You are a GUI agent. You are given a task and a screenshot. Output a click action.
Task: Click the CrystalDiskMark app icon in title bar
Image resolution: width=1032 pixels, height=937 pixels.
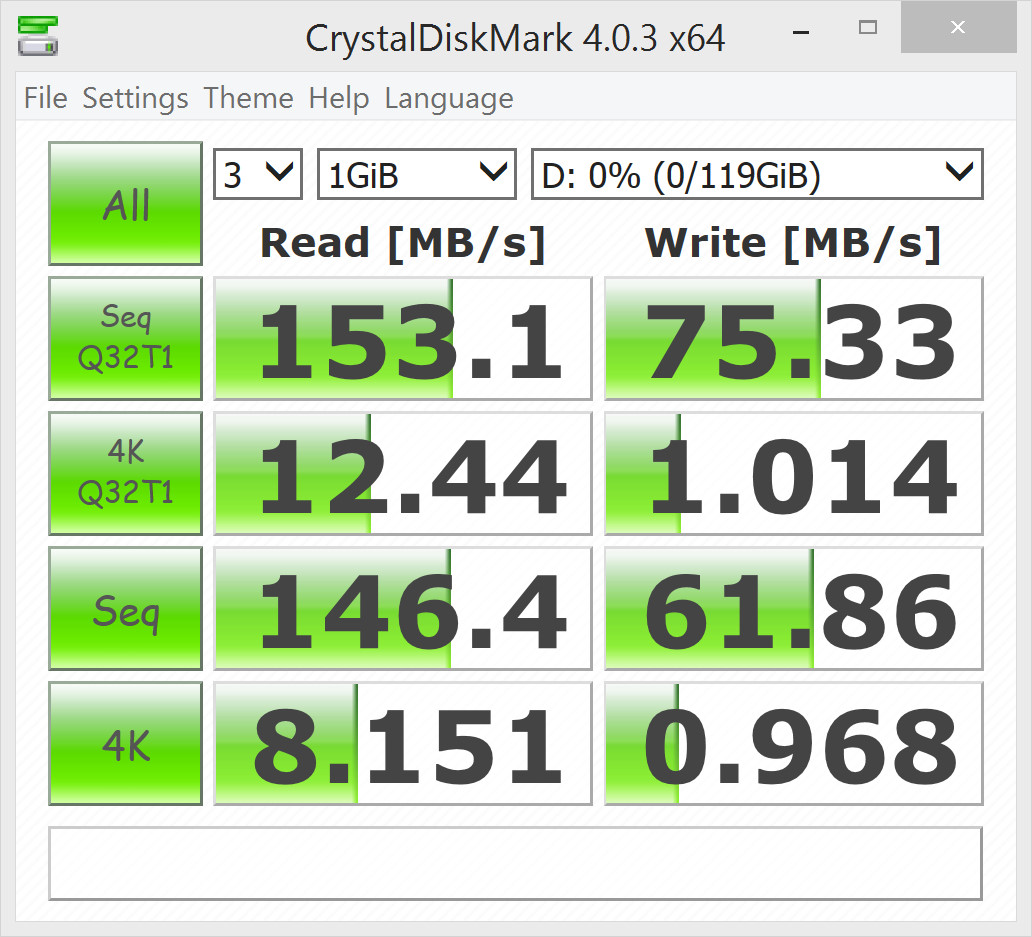click(38, 36)
